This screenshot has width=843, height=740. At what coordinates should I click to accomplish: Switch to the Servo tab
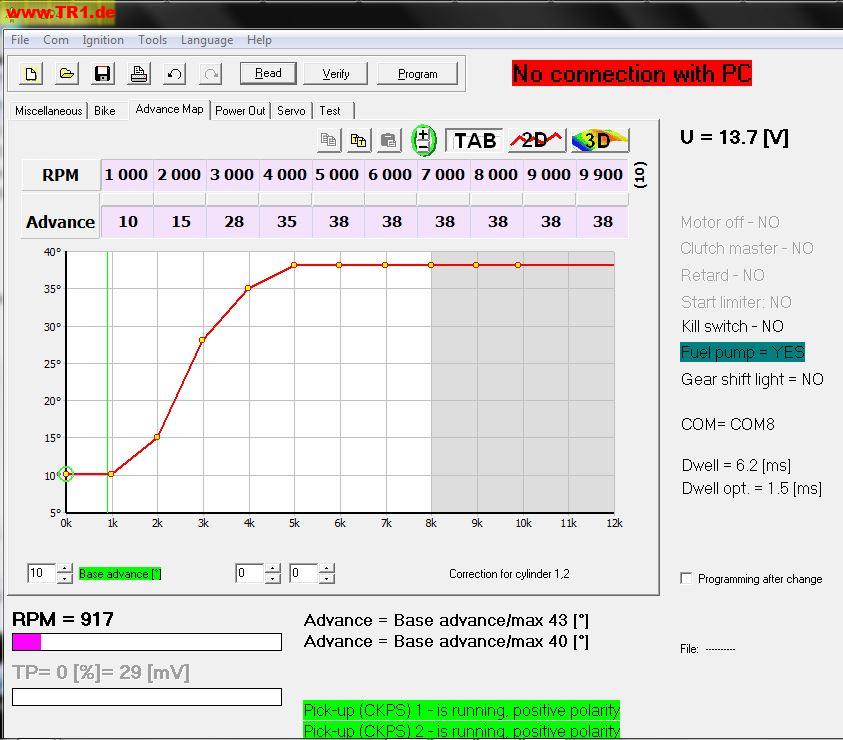(x=291, y=111)
